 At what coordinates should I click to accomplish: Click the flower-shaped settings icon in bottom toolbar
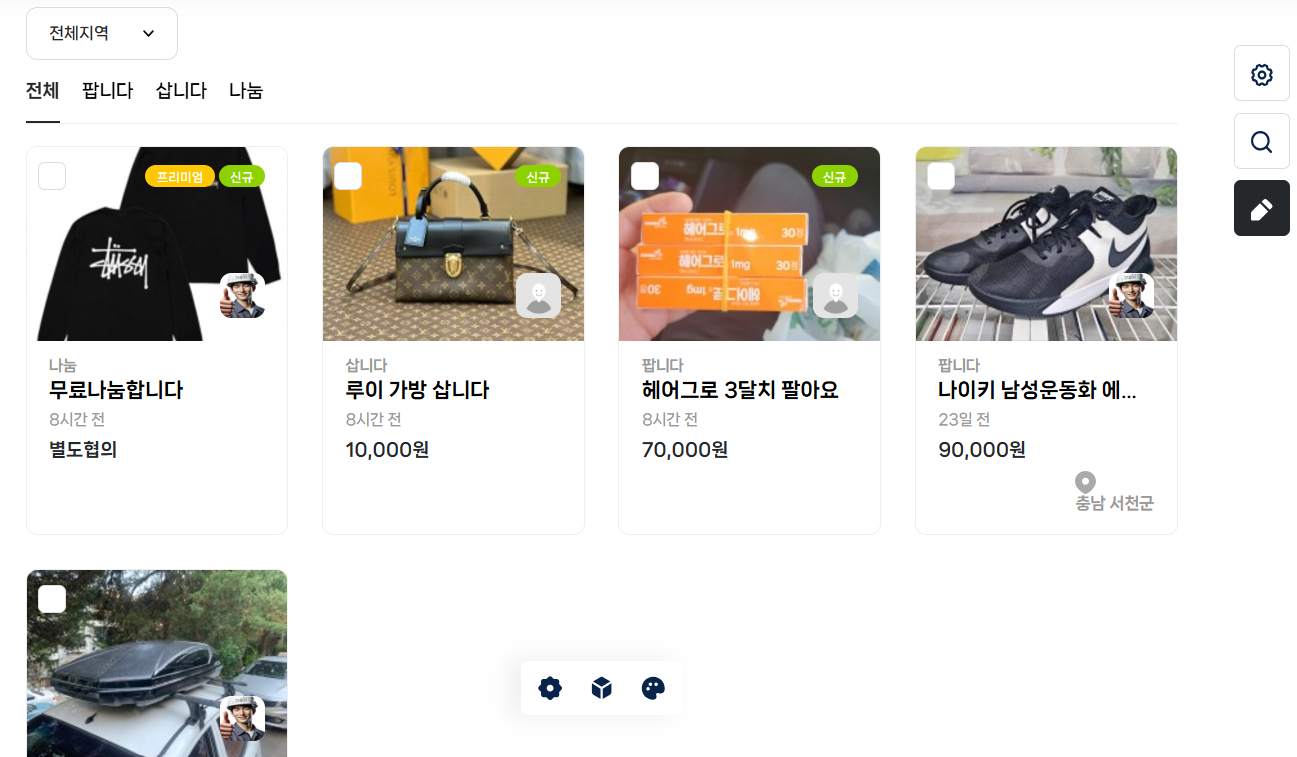pos(550,688)
